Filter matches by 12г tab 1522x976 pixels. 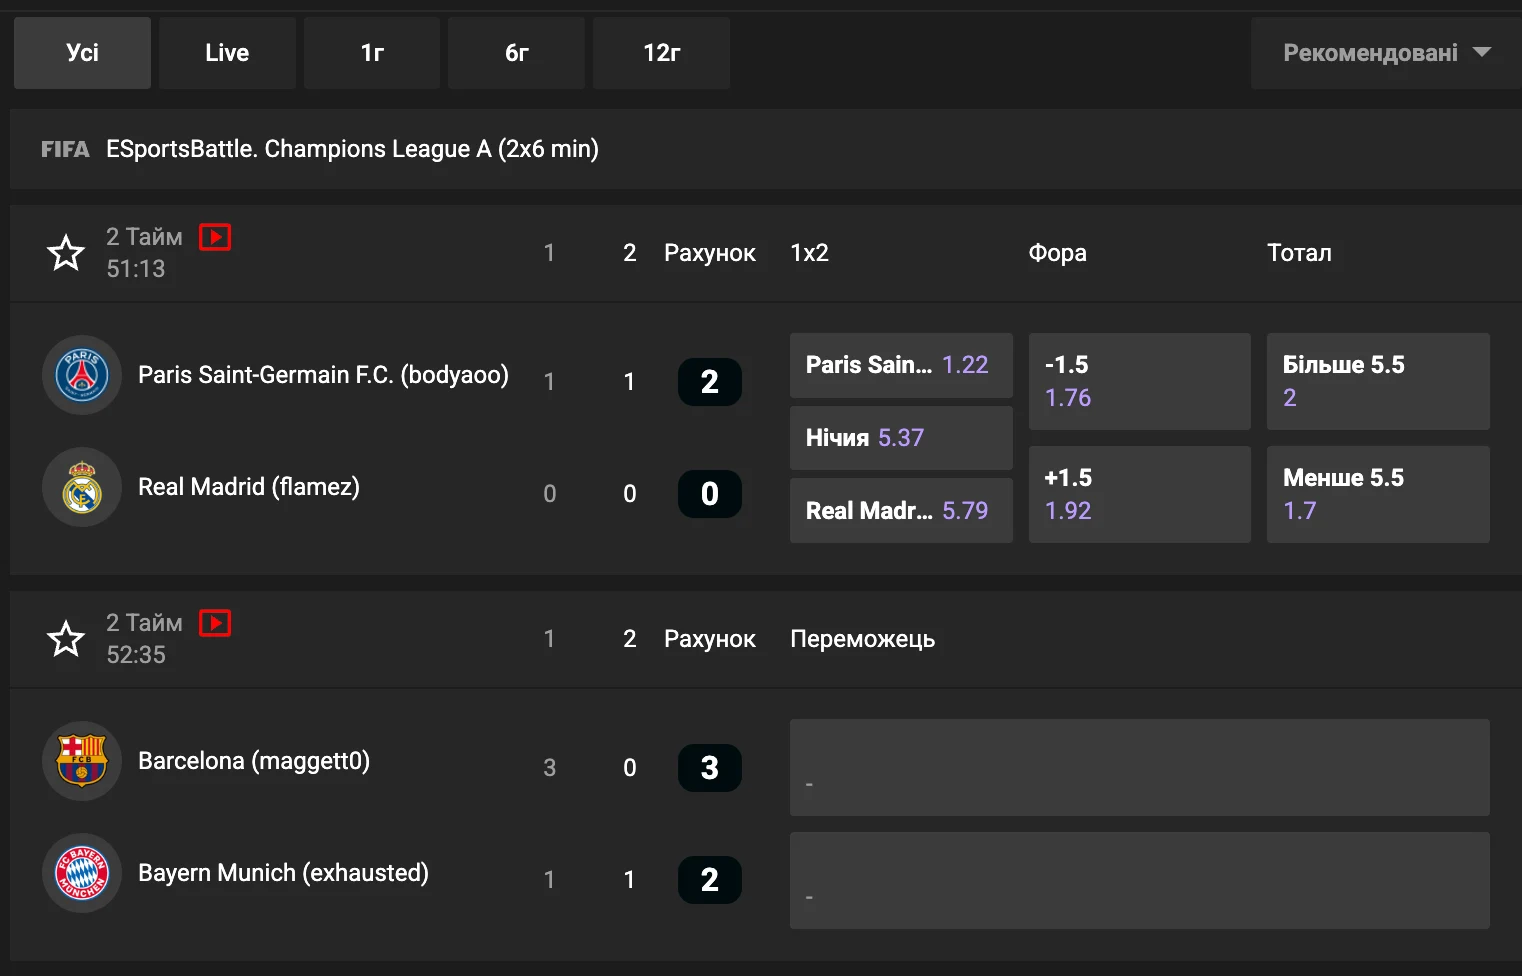point(661,53)
